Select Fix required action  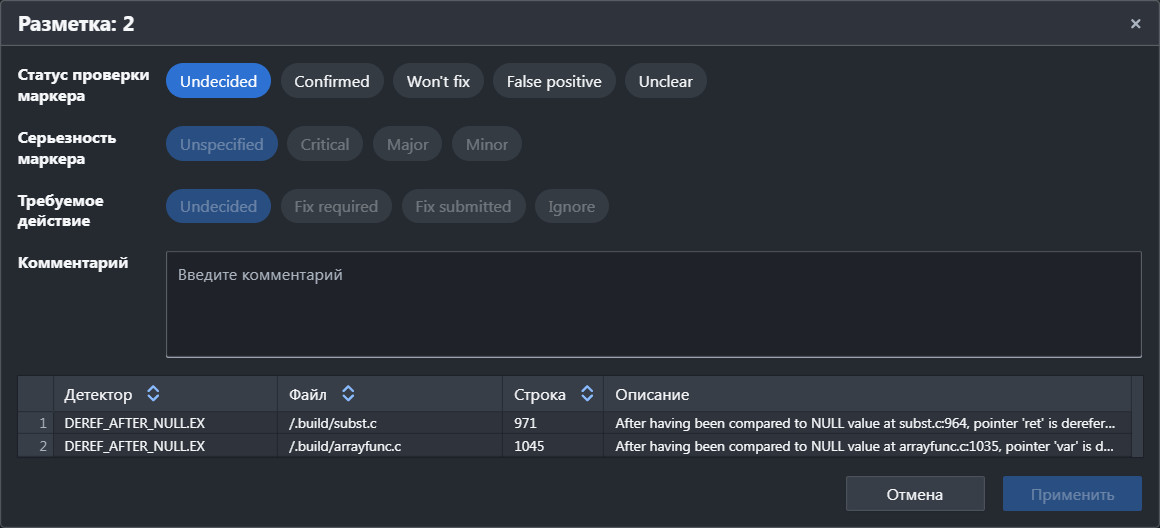336,207
